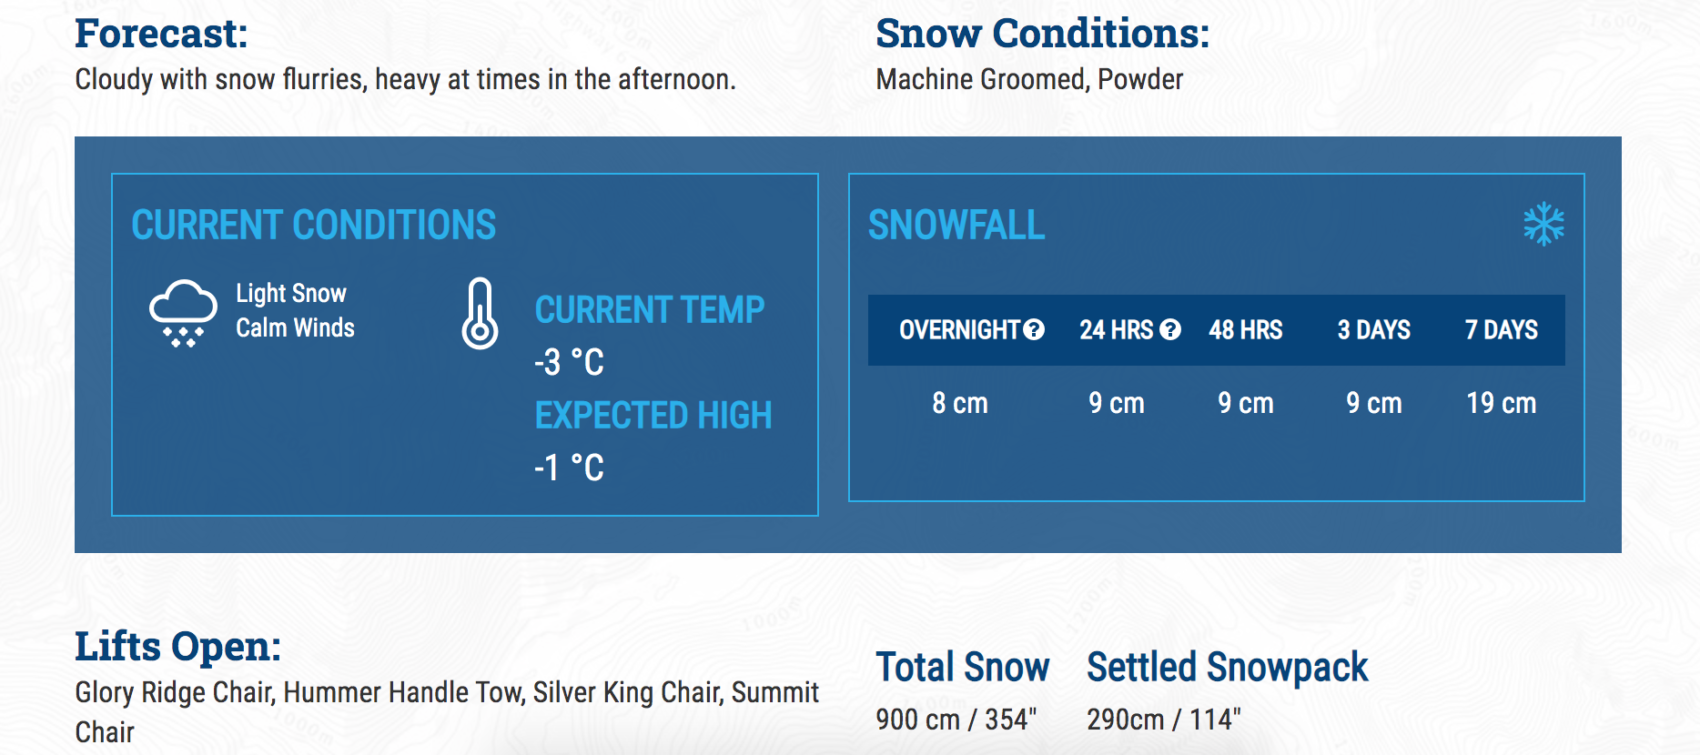Viewport: 1700px width, 755px height.
Task: Click the -1 °C expected high reading
Action: pos(569,467)
